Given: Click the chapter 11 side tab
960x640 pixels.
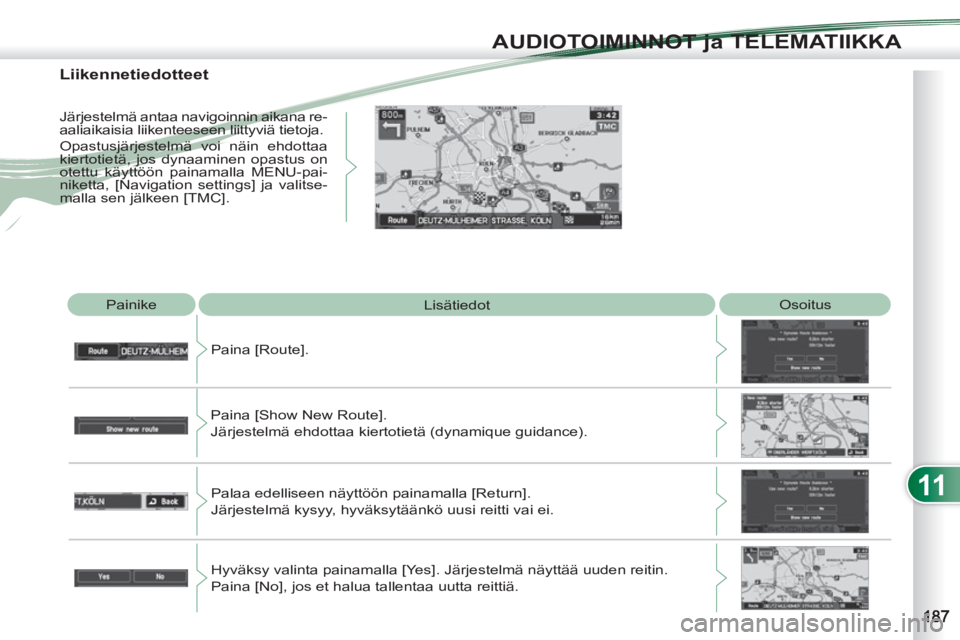Looking at the screenshot, I should [933, 484].
